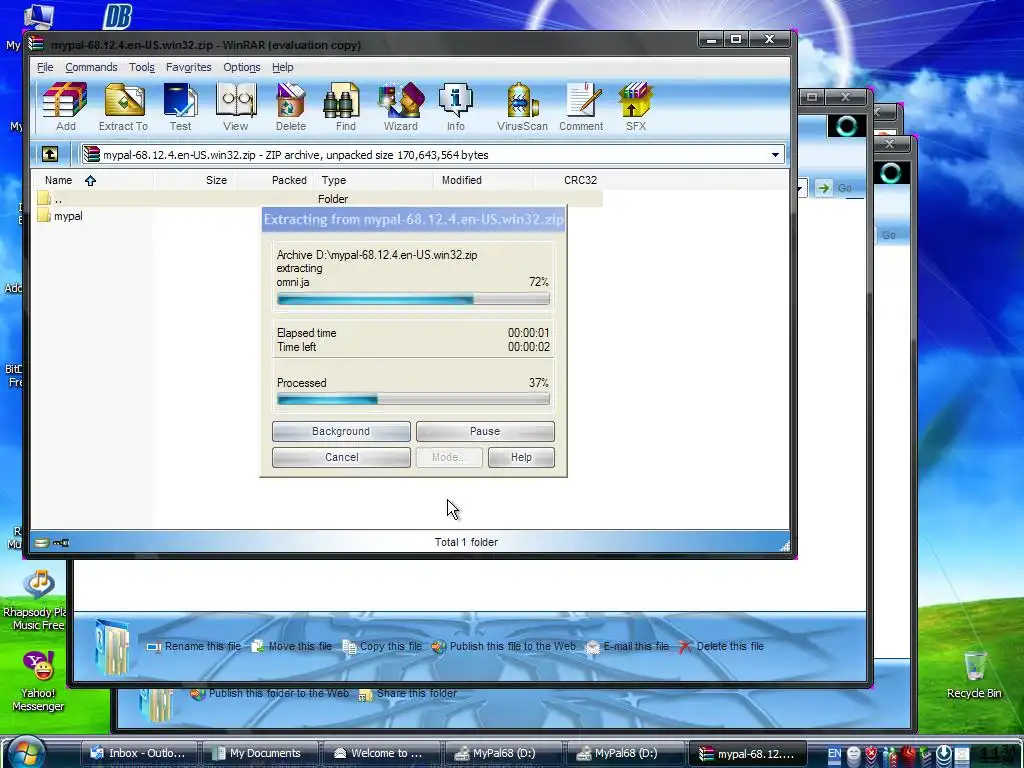Image resolution: width=1024 pixels, height=768 pixels.
Task: Click the Test archive toolbar icon
Action: click(180, 107)
